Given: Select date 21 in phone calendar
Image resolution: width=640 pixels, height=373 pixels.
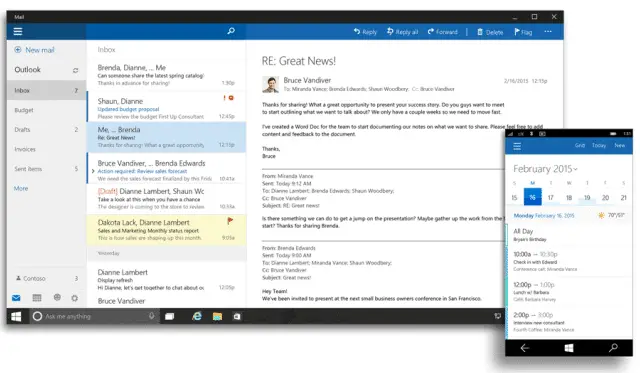Looking at the screenshot, I should point(624,198).
